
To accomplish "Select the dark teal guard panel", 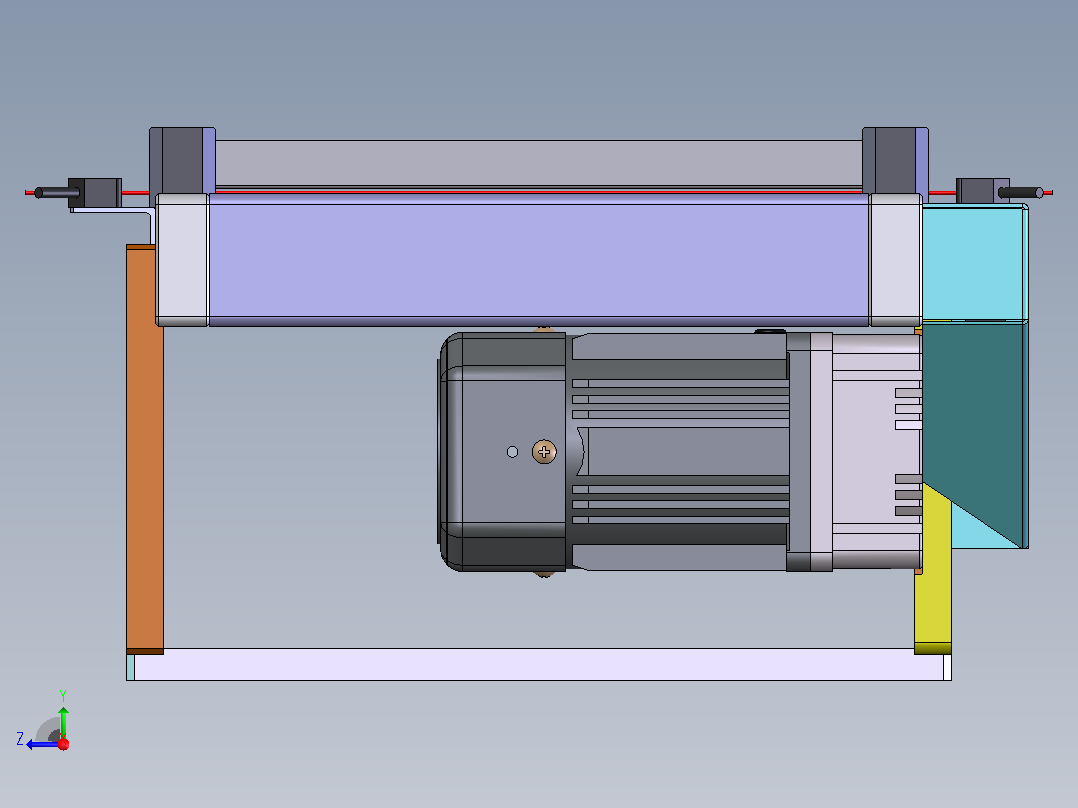I will point(970,426).
